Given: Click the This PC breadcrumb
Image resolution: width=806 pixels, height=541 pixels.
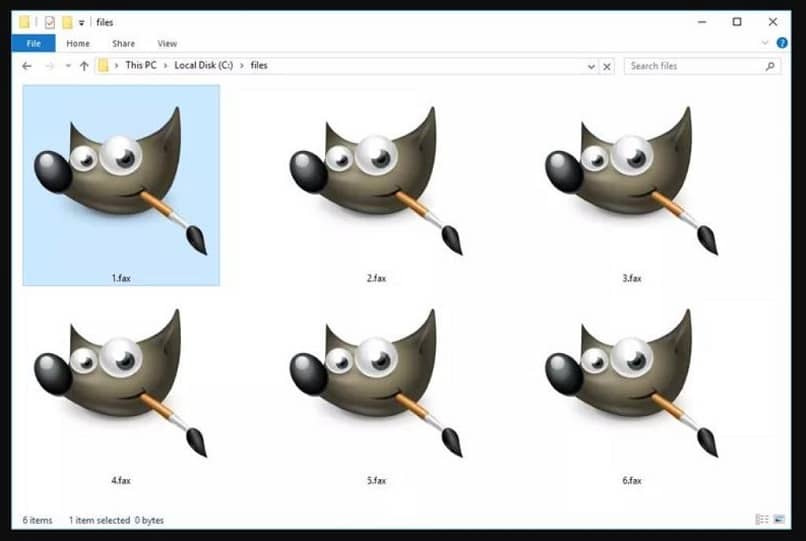Looking at the screenshot, I should 141,65.
